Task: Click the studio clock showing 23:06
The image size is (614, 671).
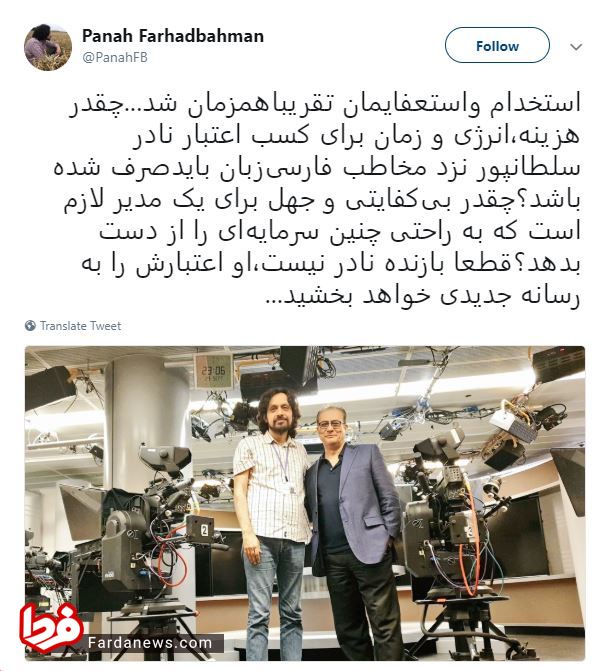Action: (x=213, y=371)
